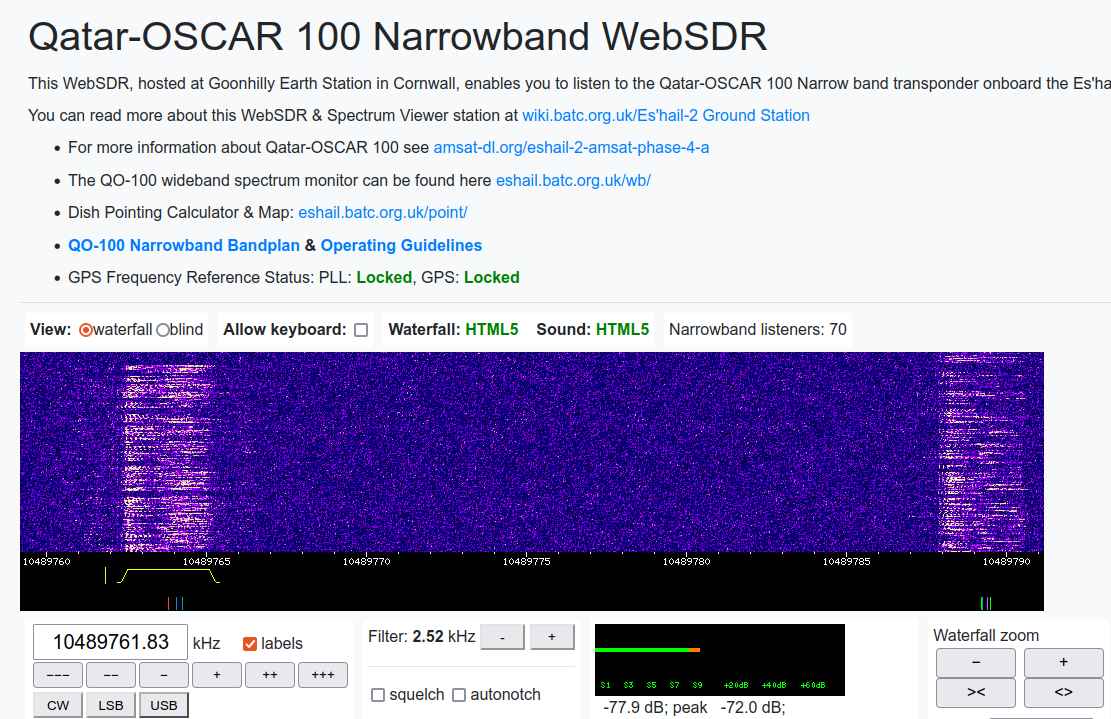Enable the squelch checkbox
The height and width of the screenshot is (719, 1111).
click(378, 695)
